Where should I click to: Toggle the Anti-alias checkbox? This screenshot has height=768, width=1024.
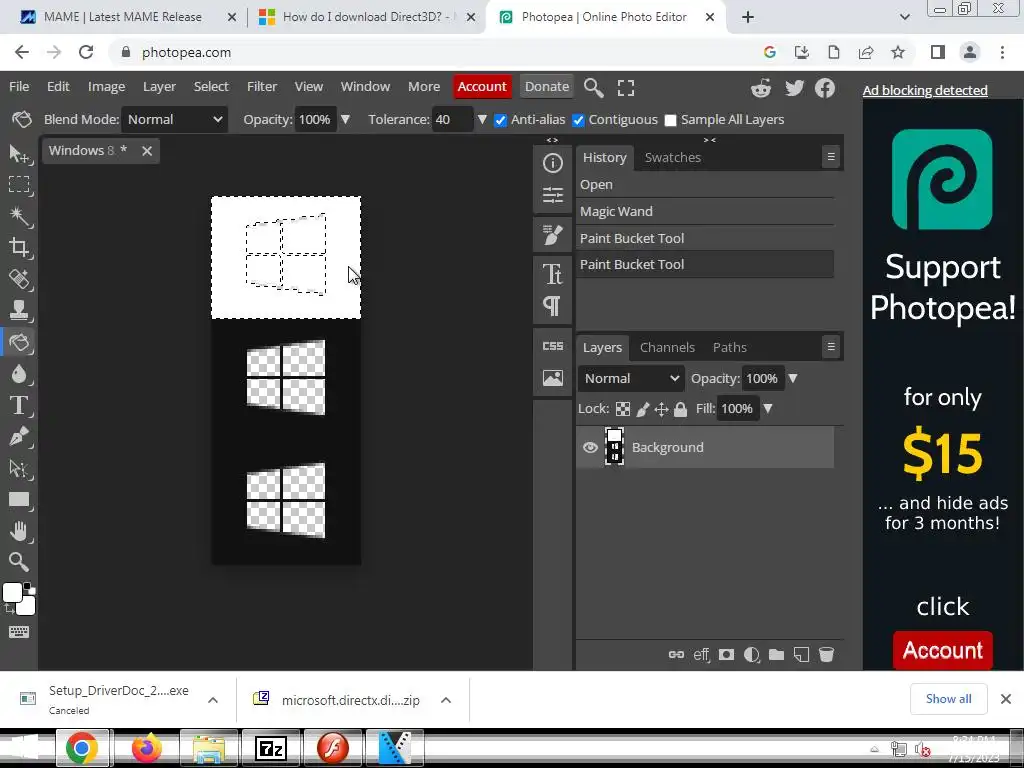tap(500, 120)
